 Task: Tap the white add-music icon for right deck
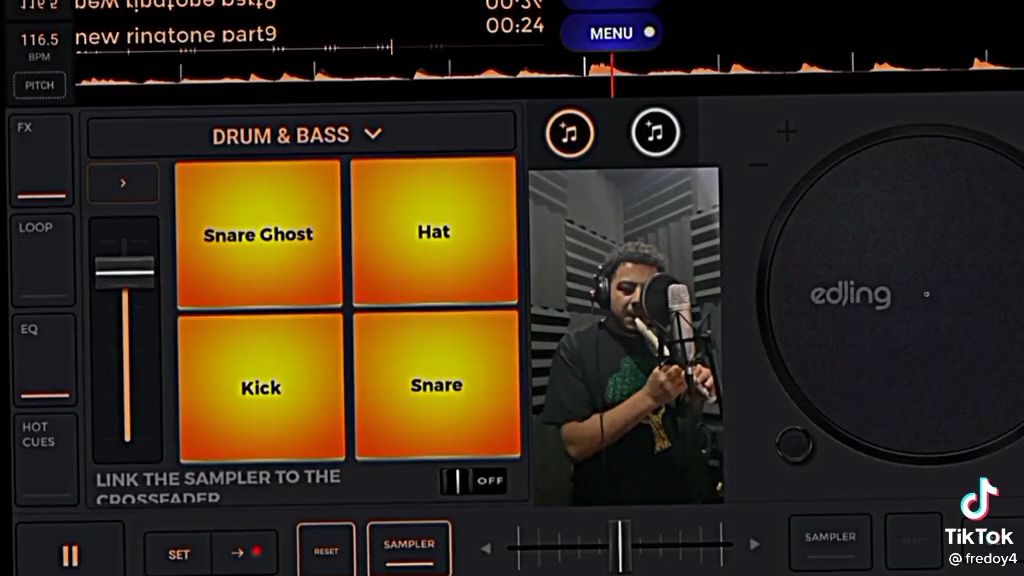click(x=655, y=132)
